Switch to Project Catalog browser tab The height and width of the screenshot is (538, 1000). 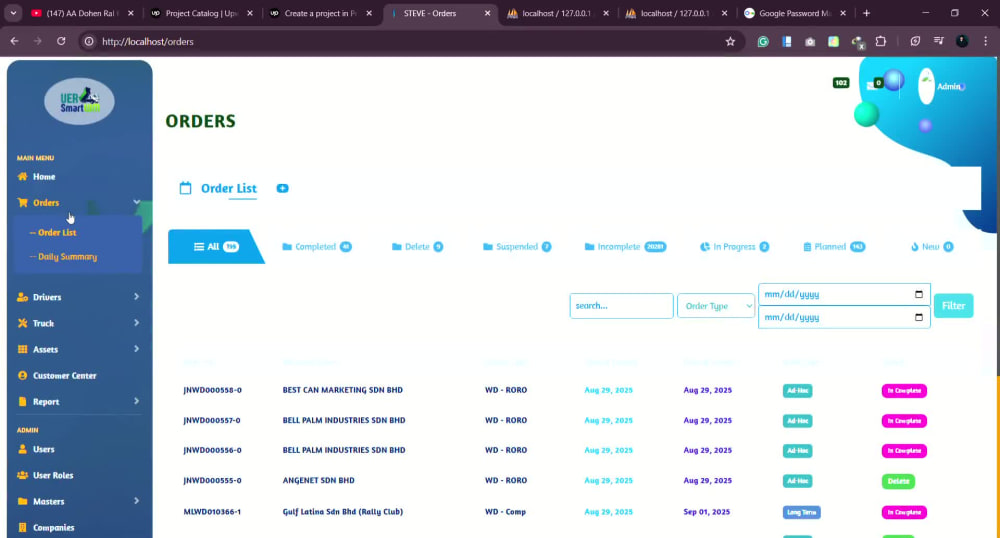click(201, 13)
